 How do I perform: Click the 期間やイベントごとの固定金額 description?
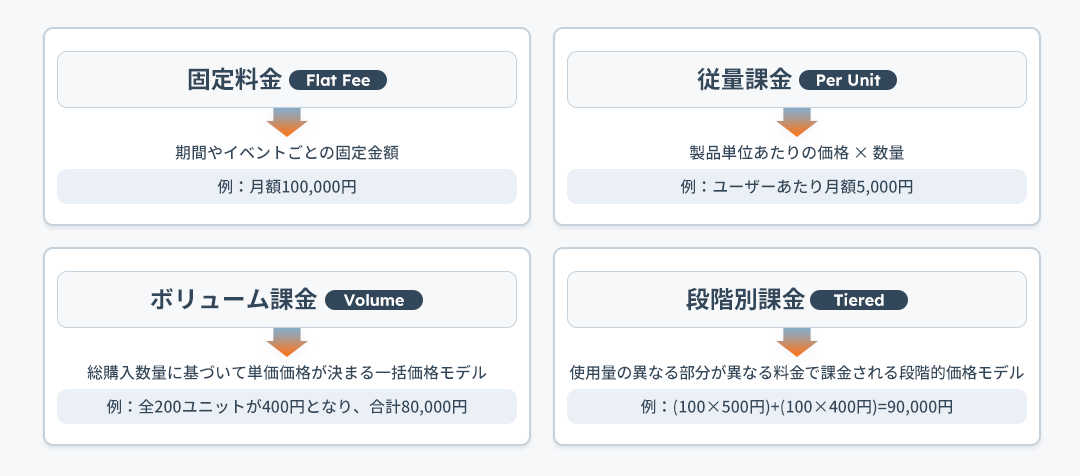click(x=287, y=153)
